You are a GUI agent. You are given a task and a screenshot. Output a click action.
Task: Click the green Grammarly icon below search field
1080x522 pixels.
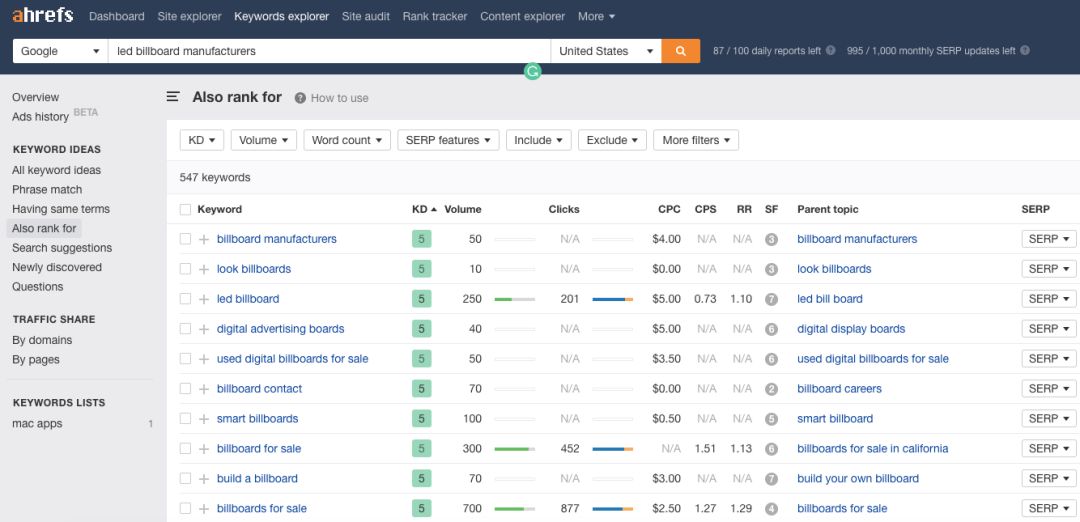(x=532, y=71)
